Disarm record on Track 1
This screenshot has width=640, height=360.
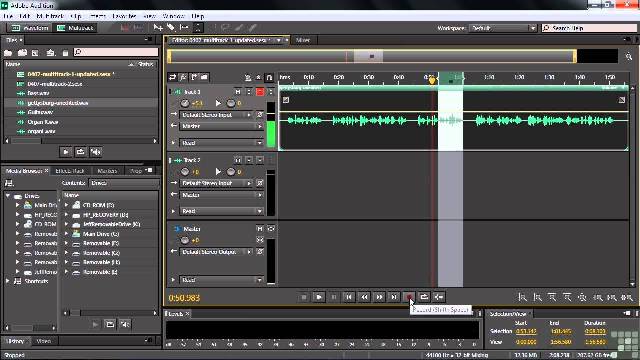pos(260,92)
